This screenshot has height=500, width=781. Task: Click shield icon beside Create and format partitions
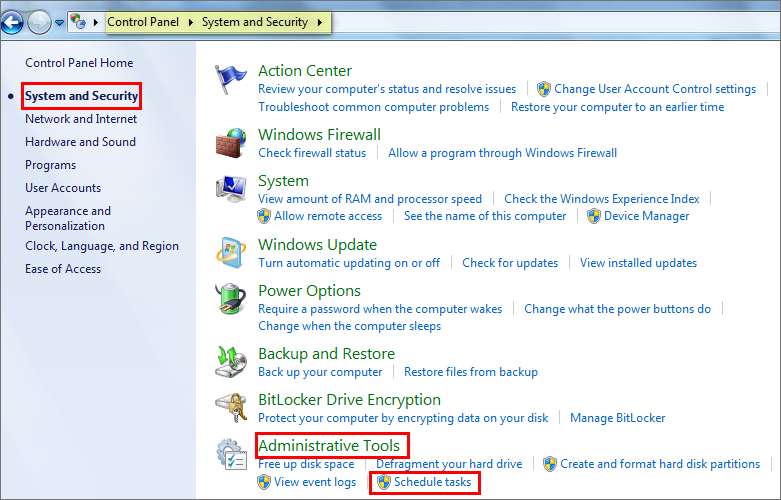[549, 464]
